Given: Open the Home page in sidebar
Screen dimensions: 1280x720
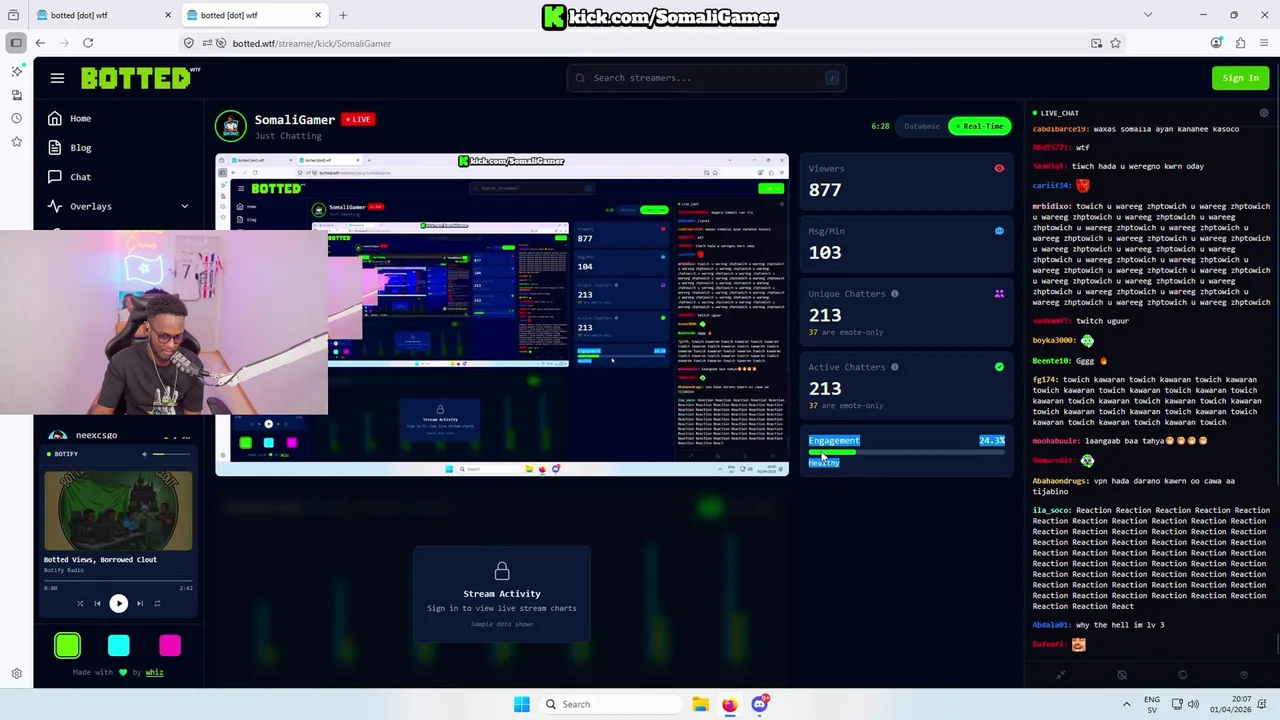Looking at the screenshot, I should tap(69, 118).
